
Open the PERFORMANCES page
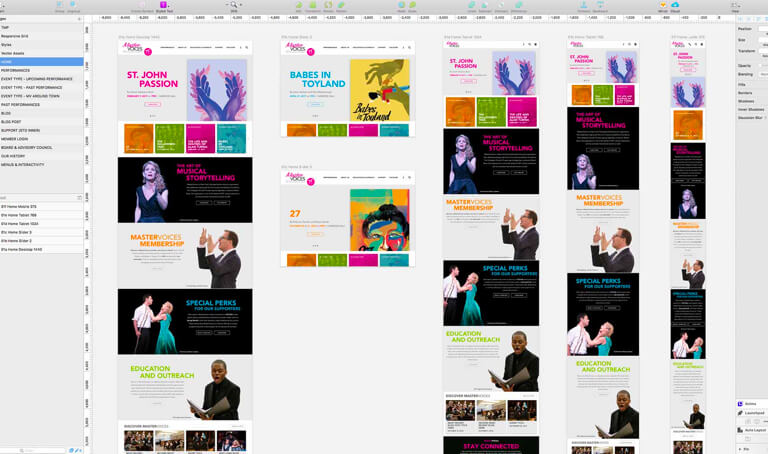pos(42,71)
